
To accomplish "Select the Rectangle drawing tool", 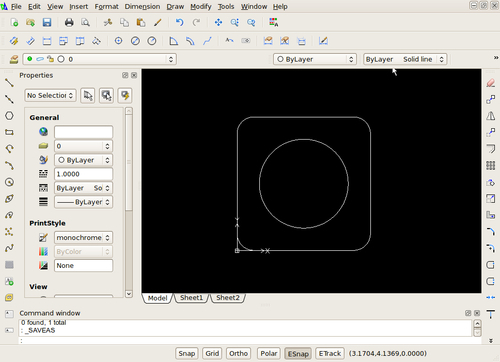I will point(9,132).
